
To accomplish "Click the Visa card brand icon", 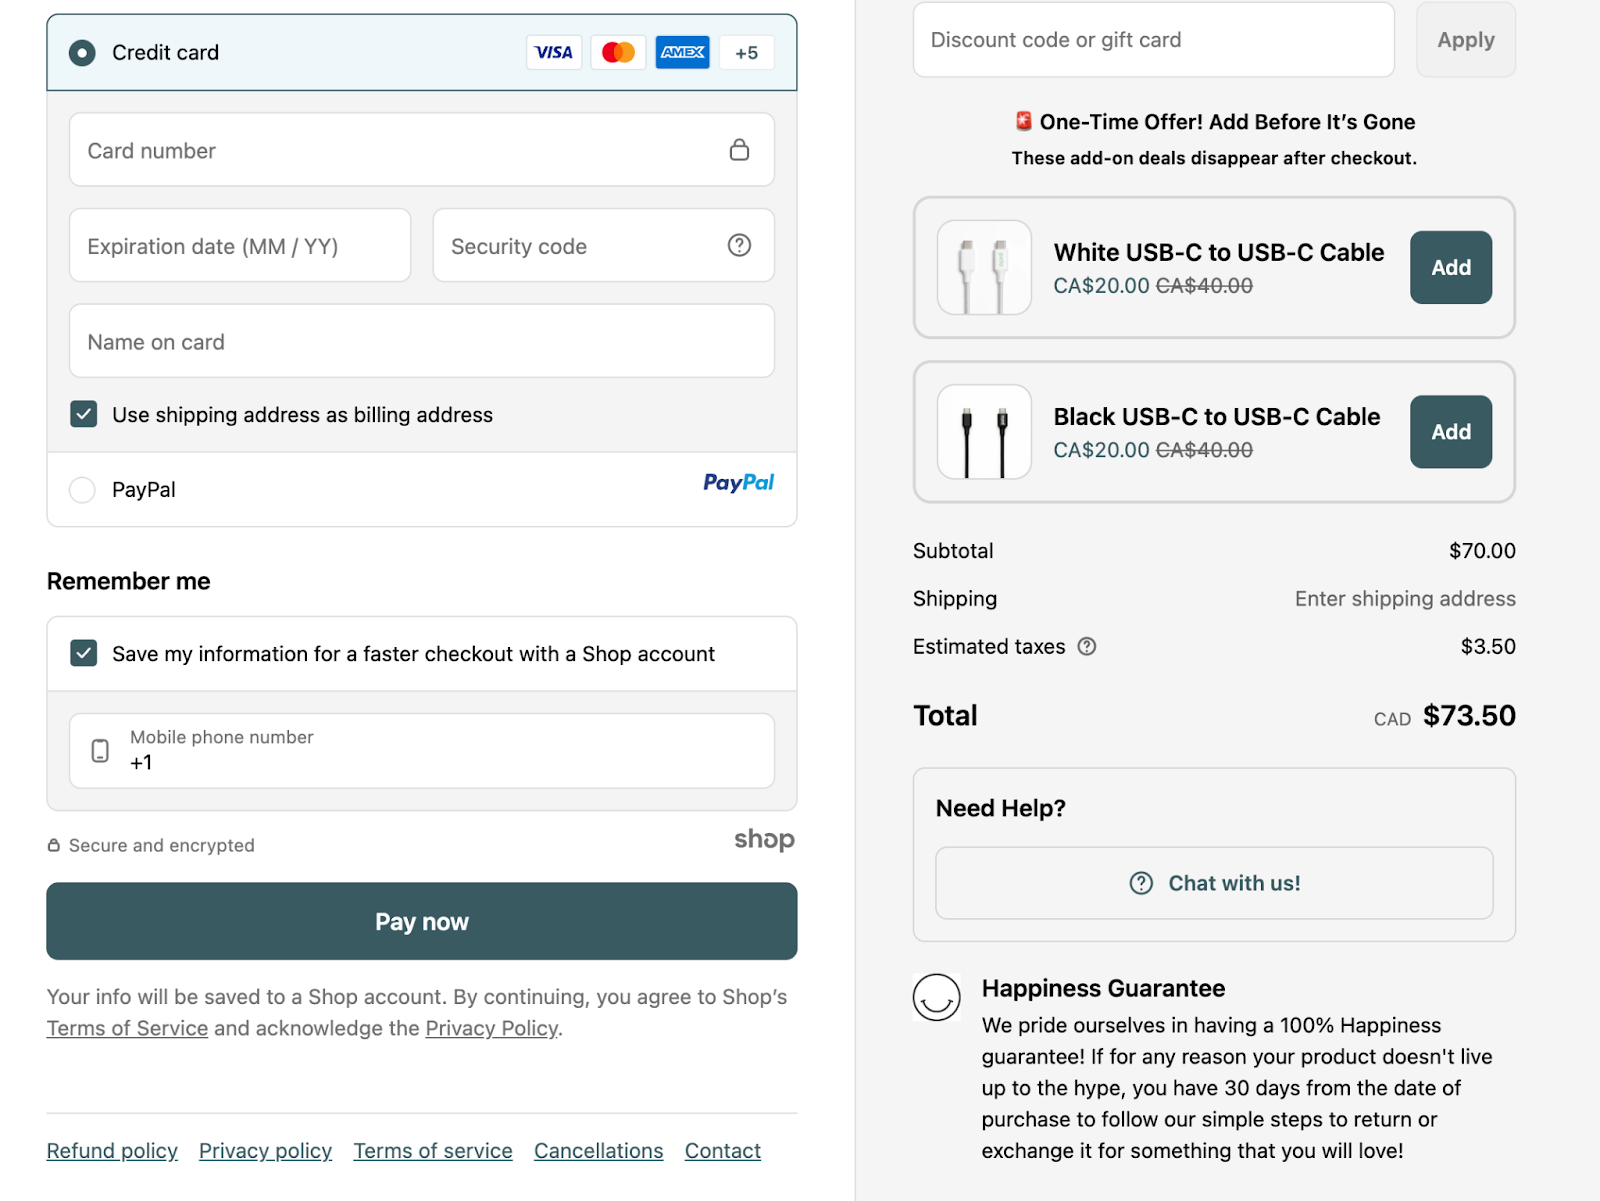I will 554,52.
